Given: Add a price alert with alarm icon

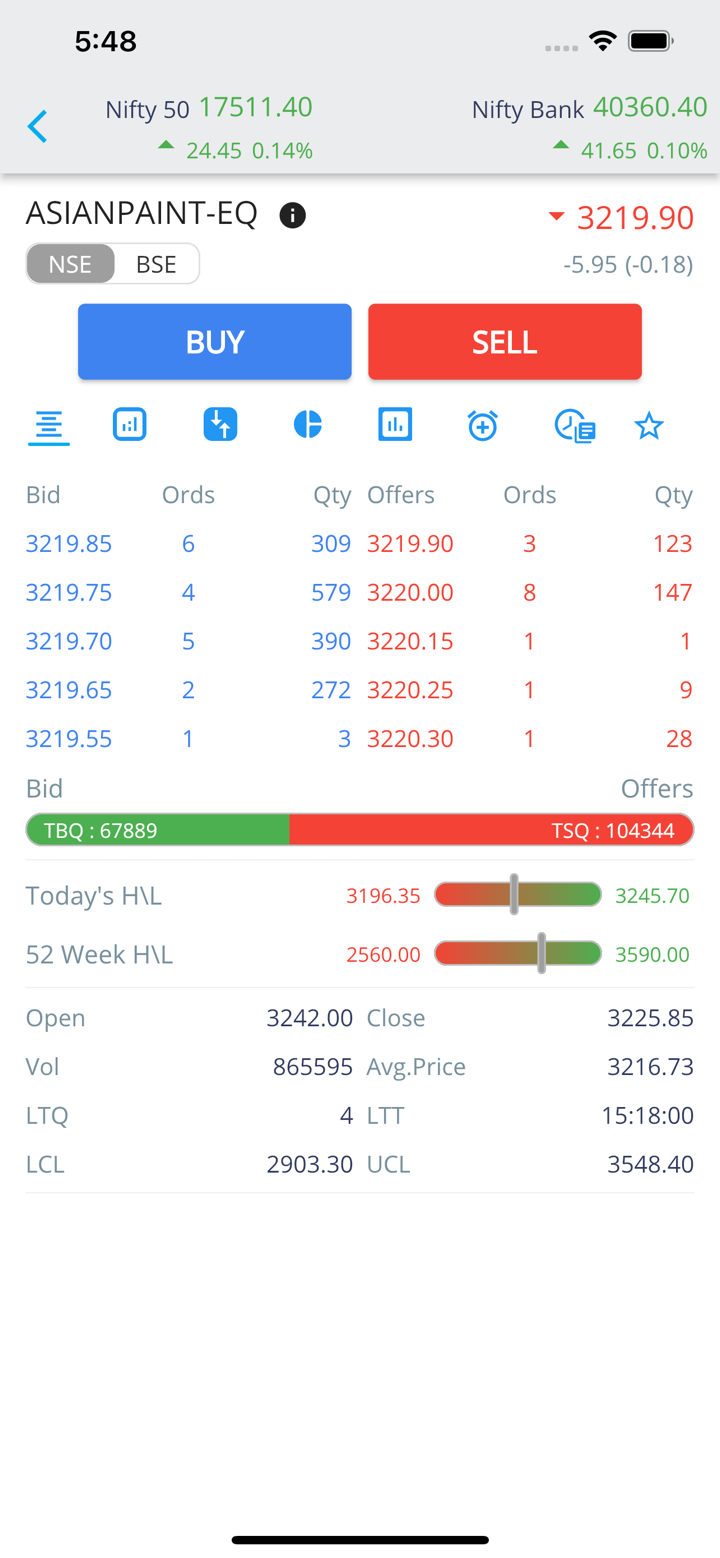Looking at the screenshot, I should 483,426.
